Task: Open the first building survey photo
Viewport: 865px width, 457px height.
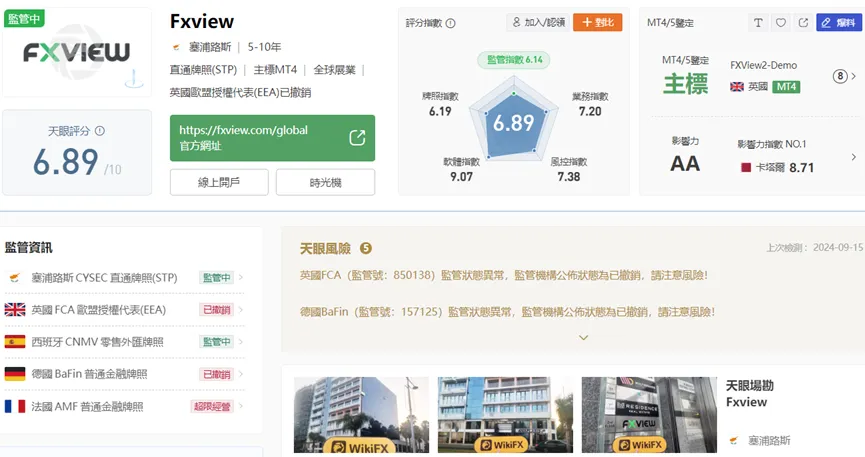Action: pos(361,415)
